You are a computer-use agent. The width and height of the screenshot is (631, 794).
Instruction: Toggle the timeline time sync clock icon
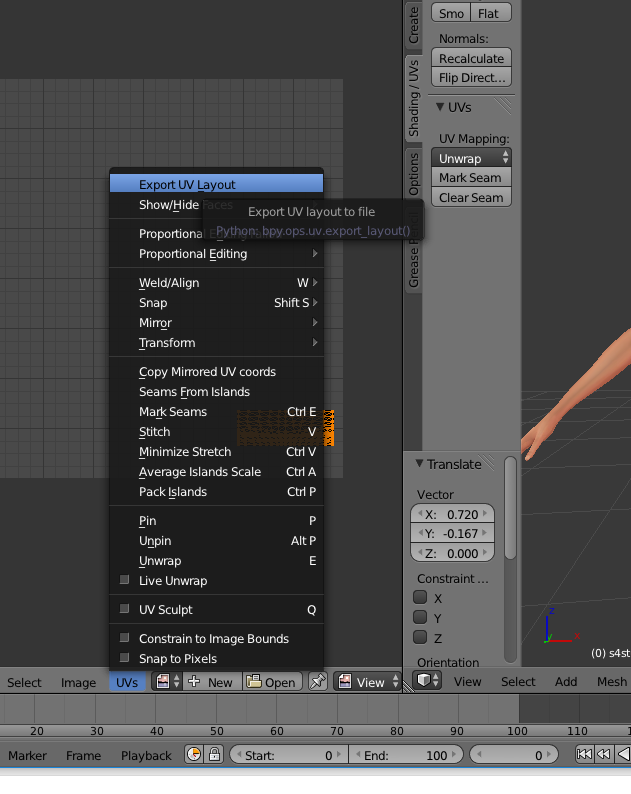coord(194,755)
